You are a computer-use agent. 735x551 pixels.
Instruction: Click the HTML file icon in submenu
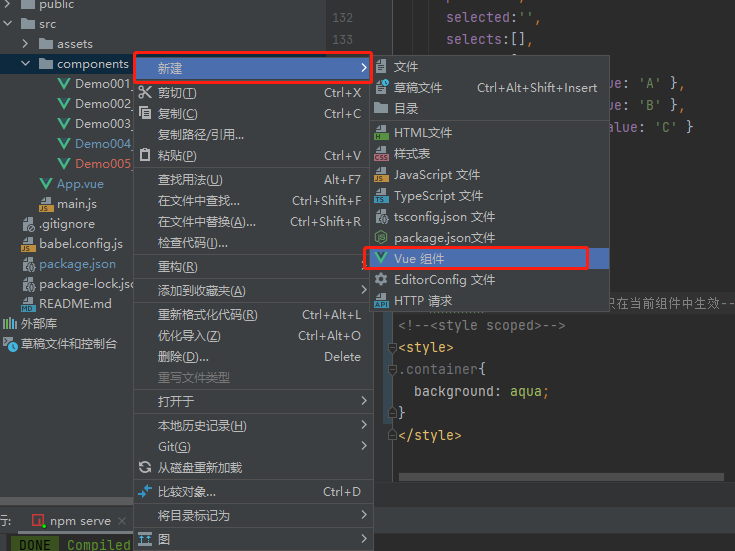[381, 133]
